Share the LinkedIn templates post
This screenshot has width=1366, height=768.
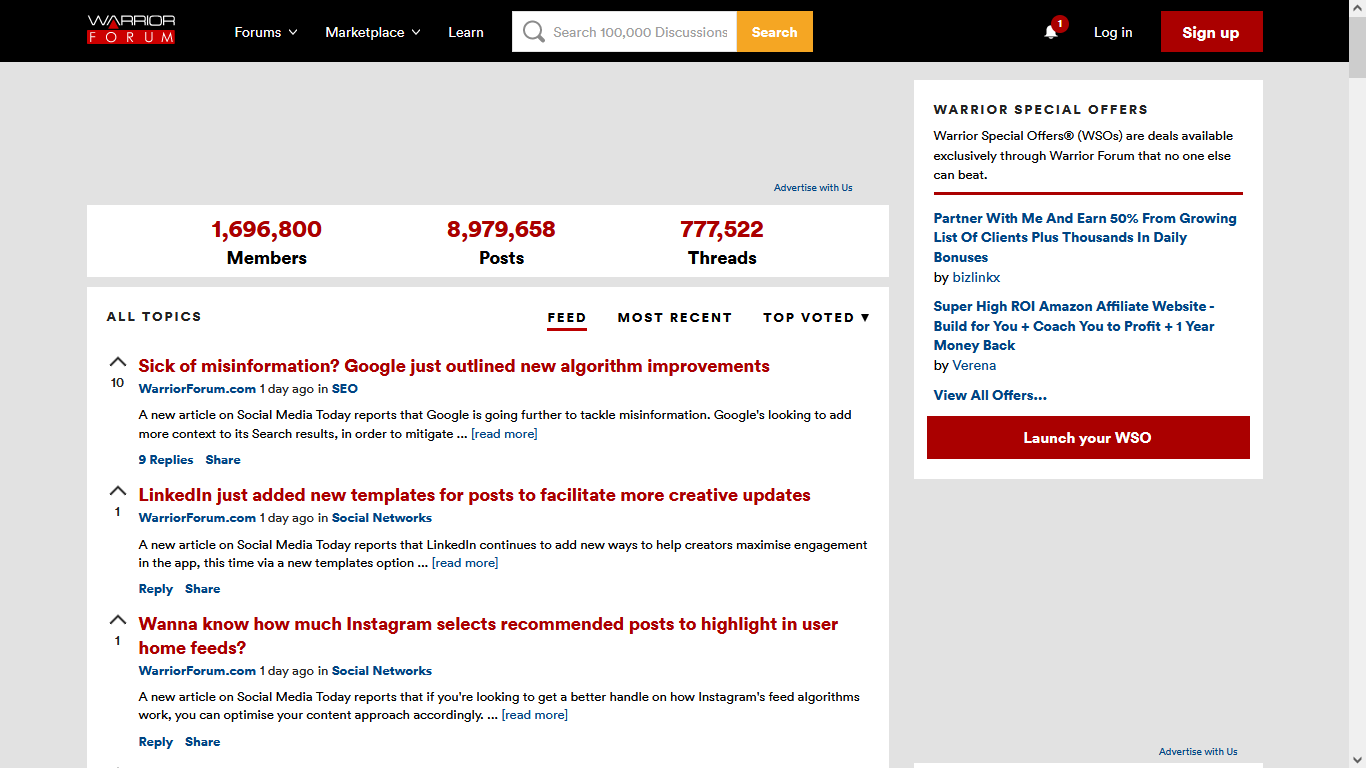click(x=203, y=589)
